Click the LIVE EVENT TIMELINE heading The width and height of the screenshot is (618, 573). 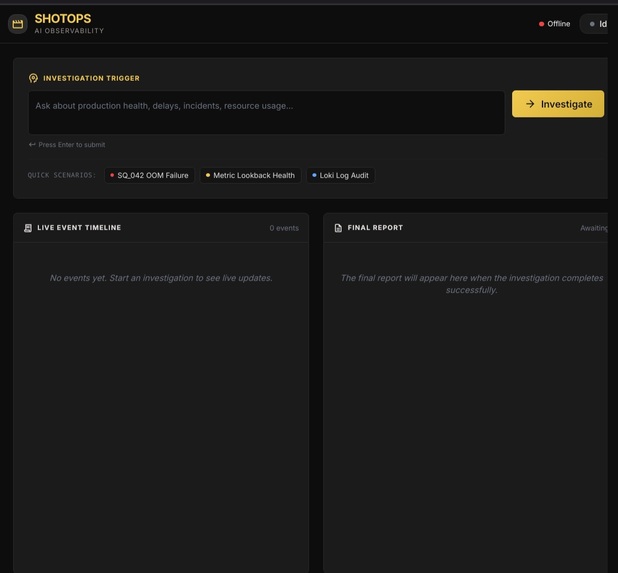tap(79, 228)
